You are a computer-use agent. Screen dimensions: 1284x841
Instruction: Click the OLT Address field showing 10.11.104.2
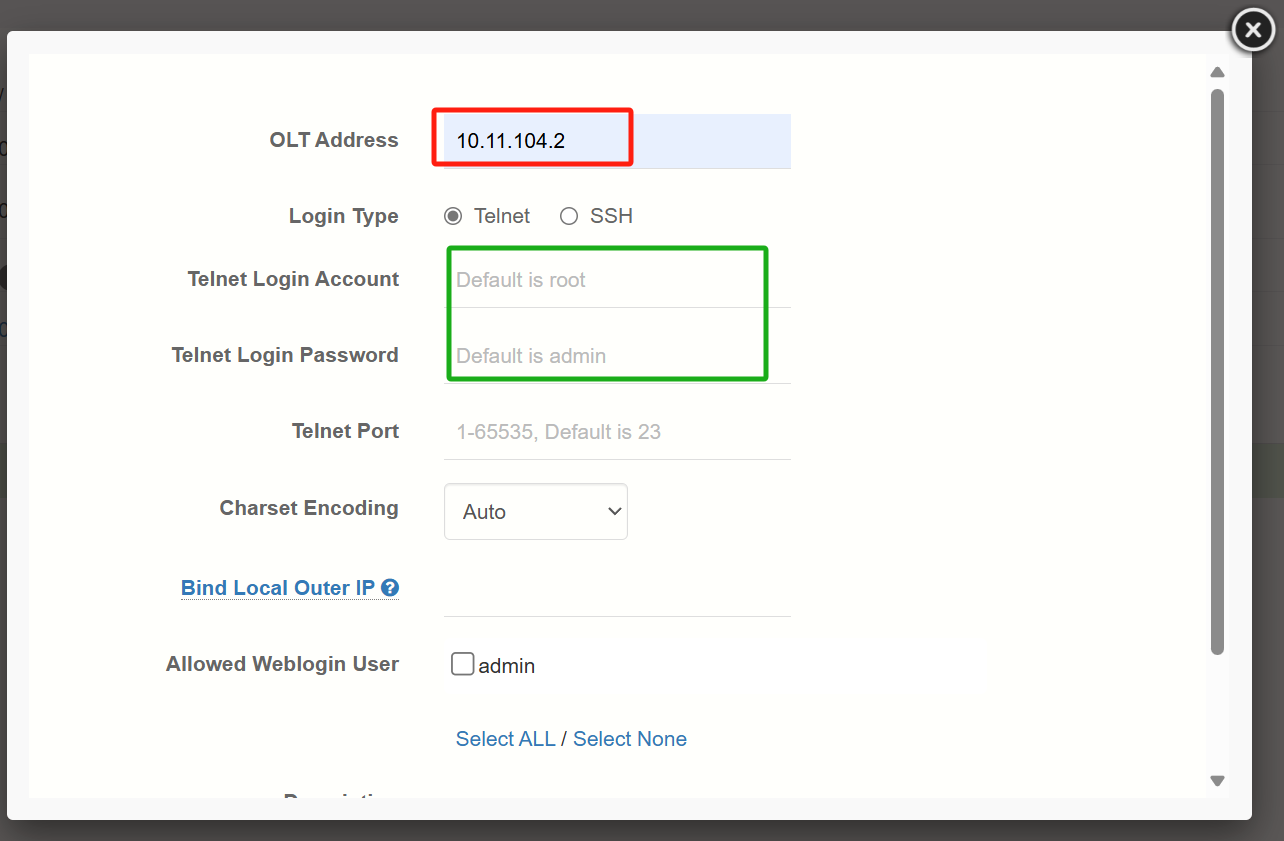[x=531, y=140]
